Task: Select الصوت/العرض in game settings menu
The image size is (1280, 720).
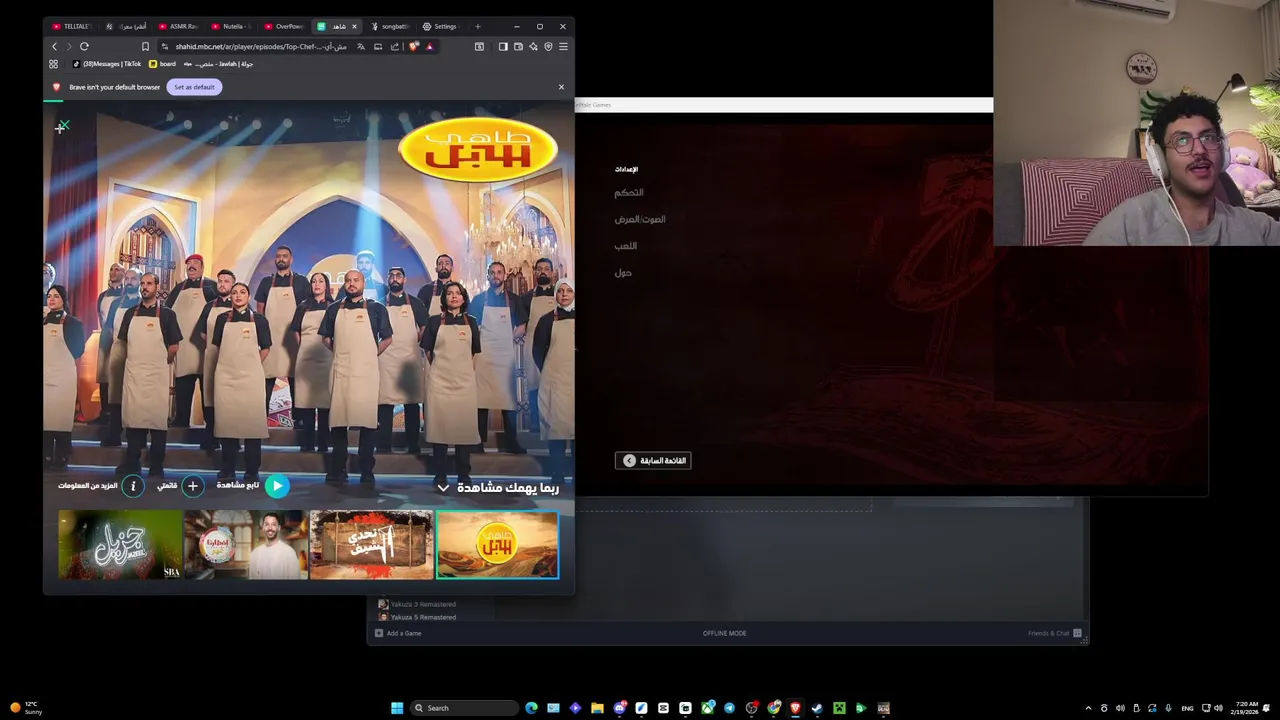Action: (640, 219)
